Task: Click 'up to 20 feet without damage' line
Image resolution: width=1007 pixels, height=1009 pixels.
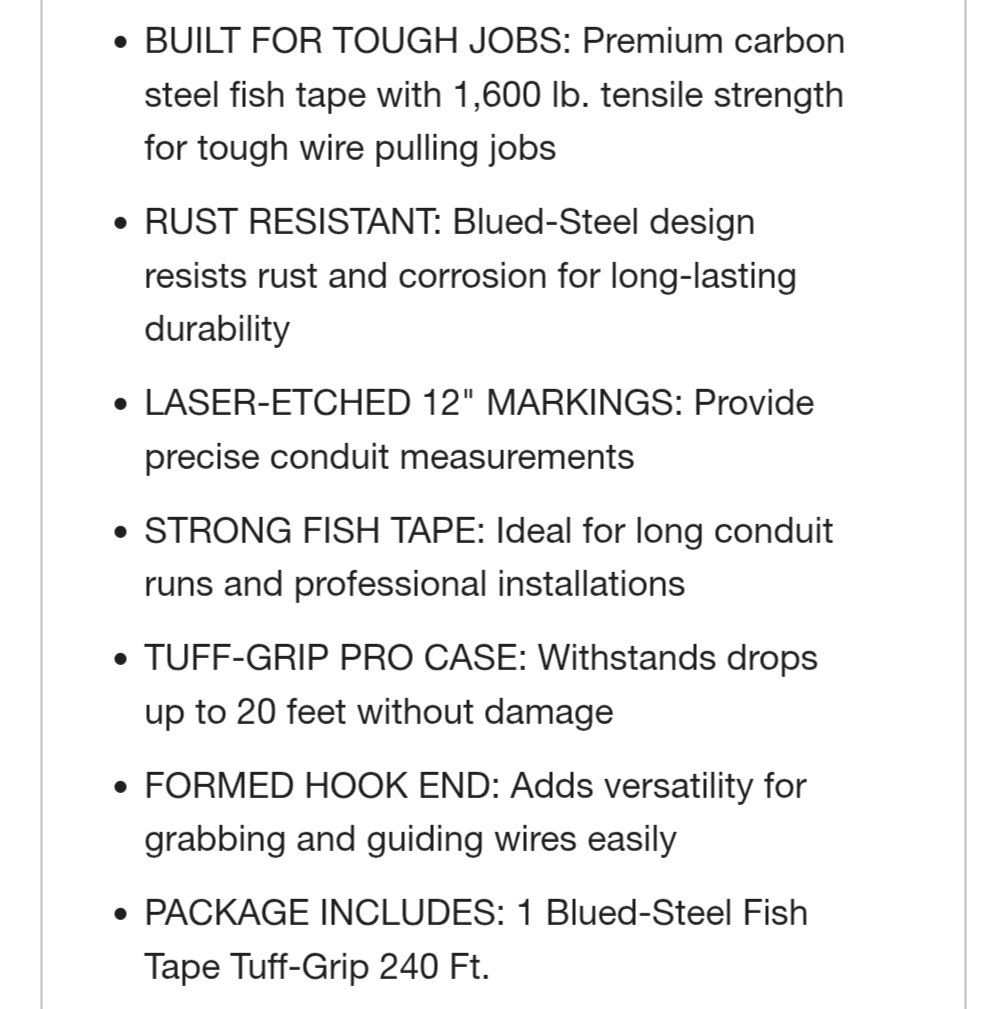Action: (379, 712)
